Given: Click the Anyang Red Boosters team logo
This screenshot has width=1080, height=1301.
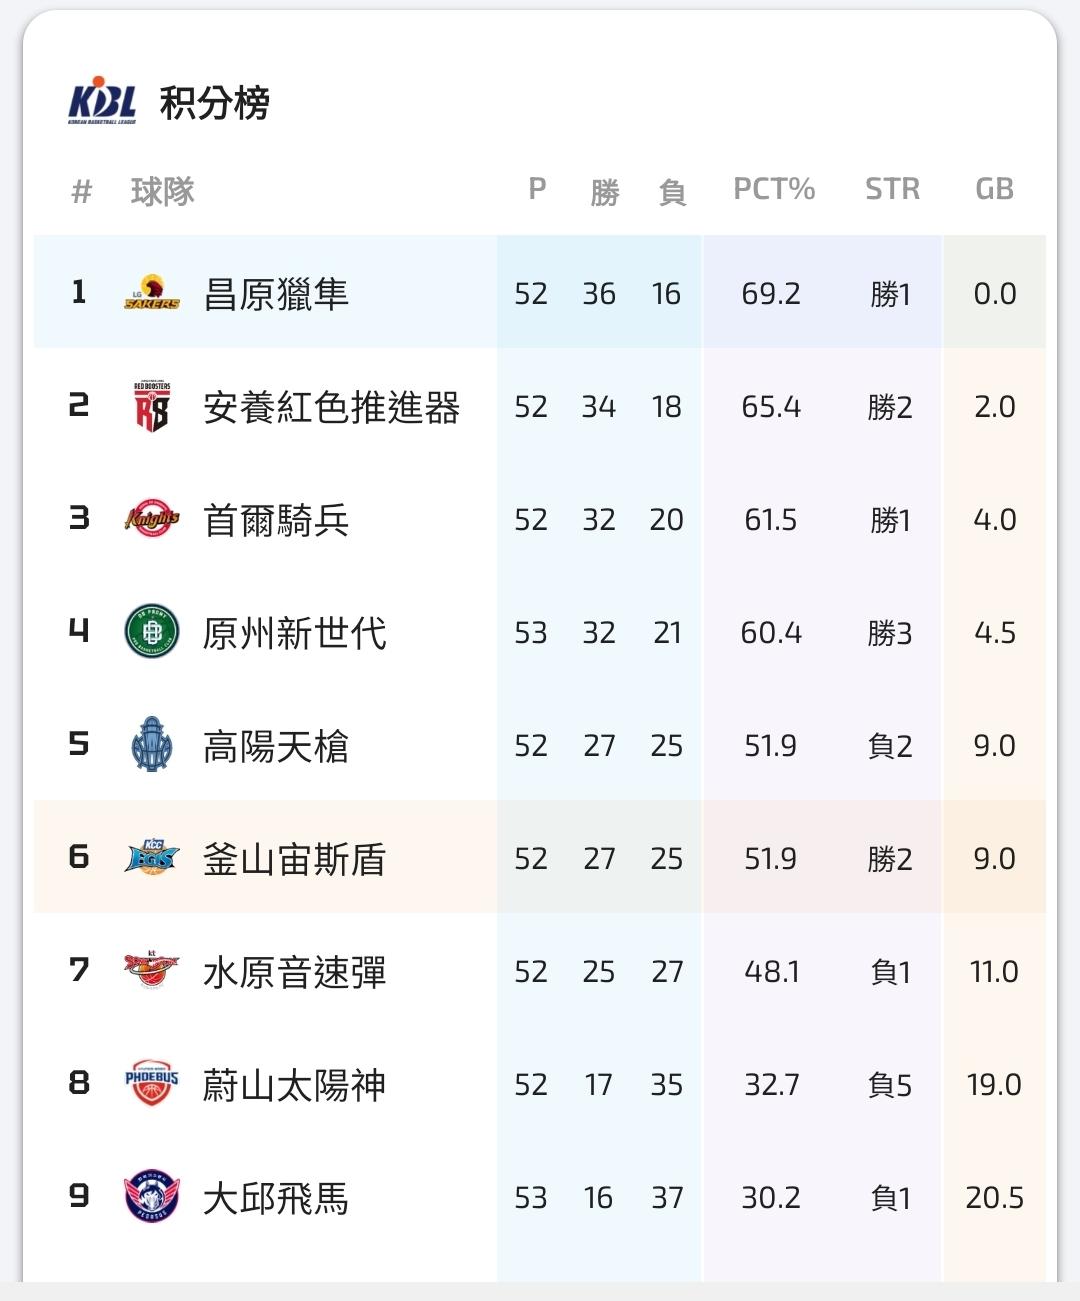Looking at the screenshot, I should pyautogui.click(x=152, y=406).
